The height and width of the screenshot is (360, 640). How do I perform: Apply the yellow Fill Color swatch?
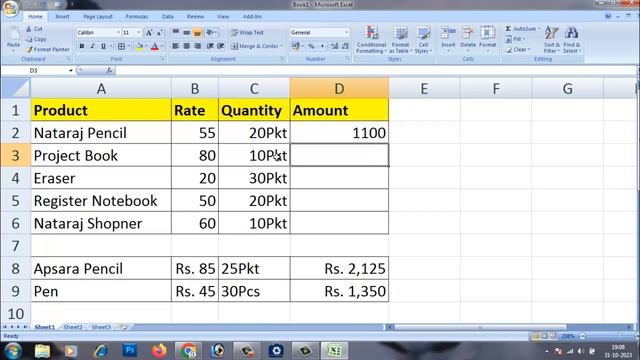tap(139, 47)
